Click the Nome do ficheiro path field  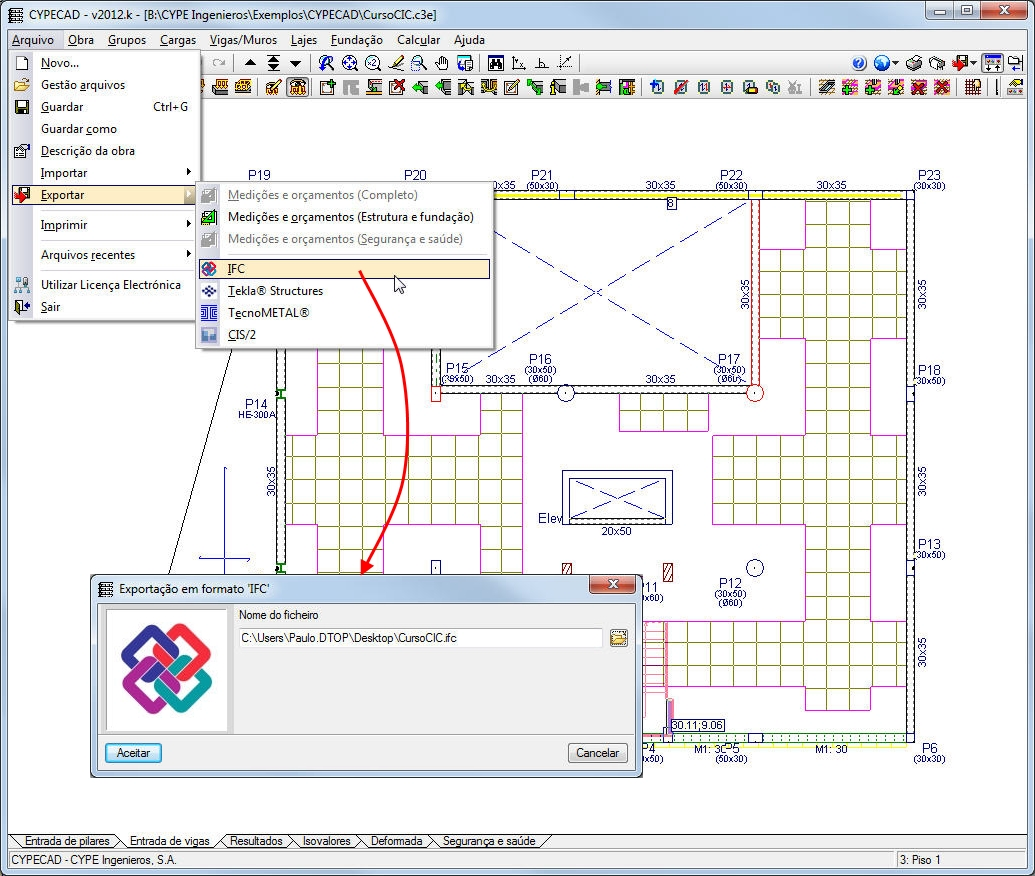[x=421, y=638]
